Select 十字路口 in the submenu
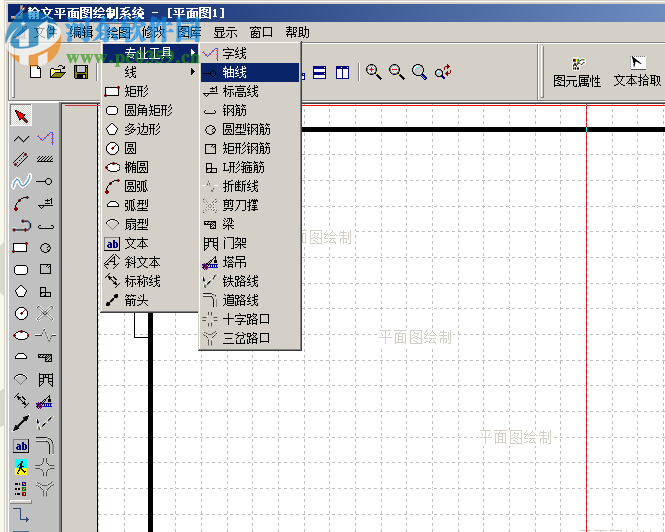 click(250, 319)
